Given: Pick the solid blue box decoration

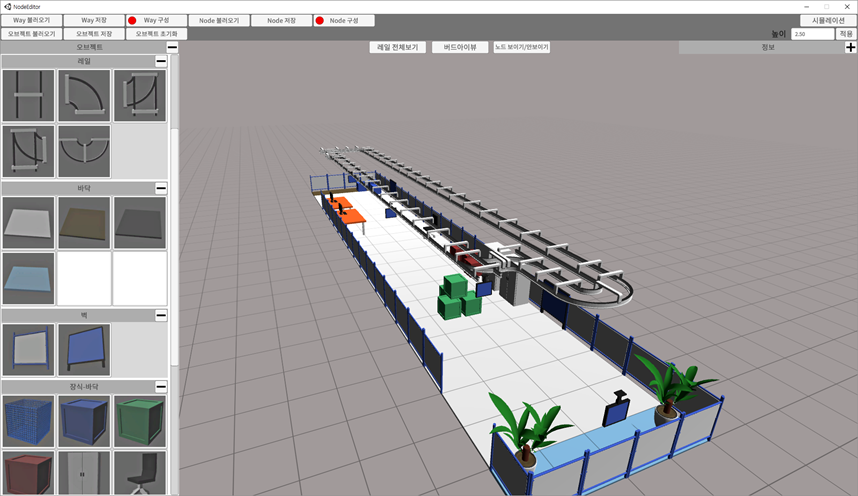Looking at the screenshot, I should 84,422.
